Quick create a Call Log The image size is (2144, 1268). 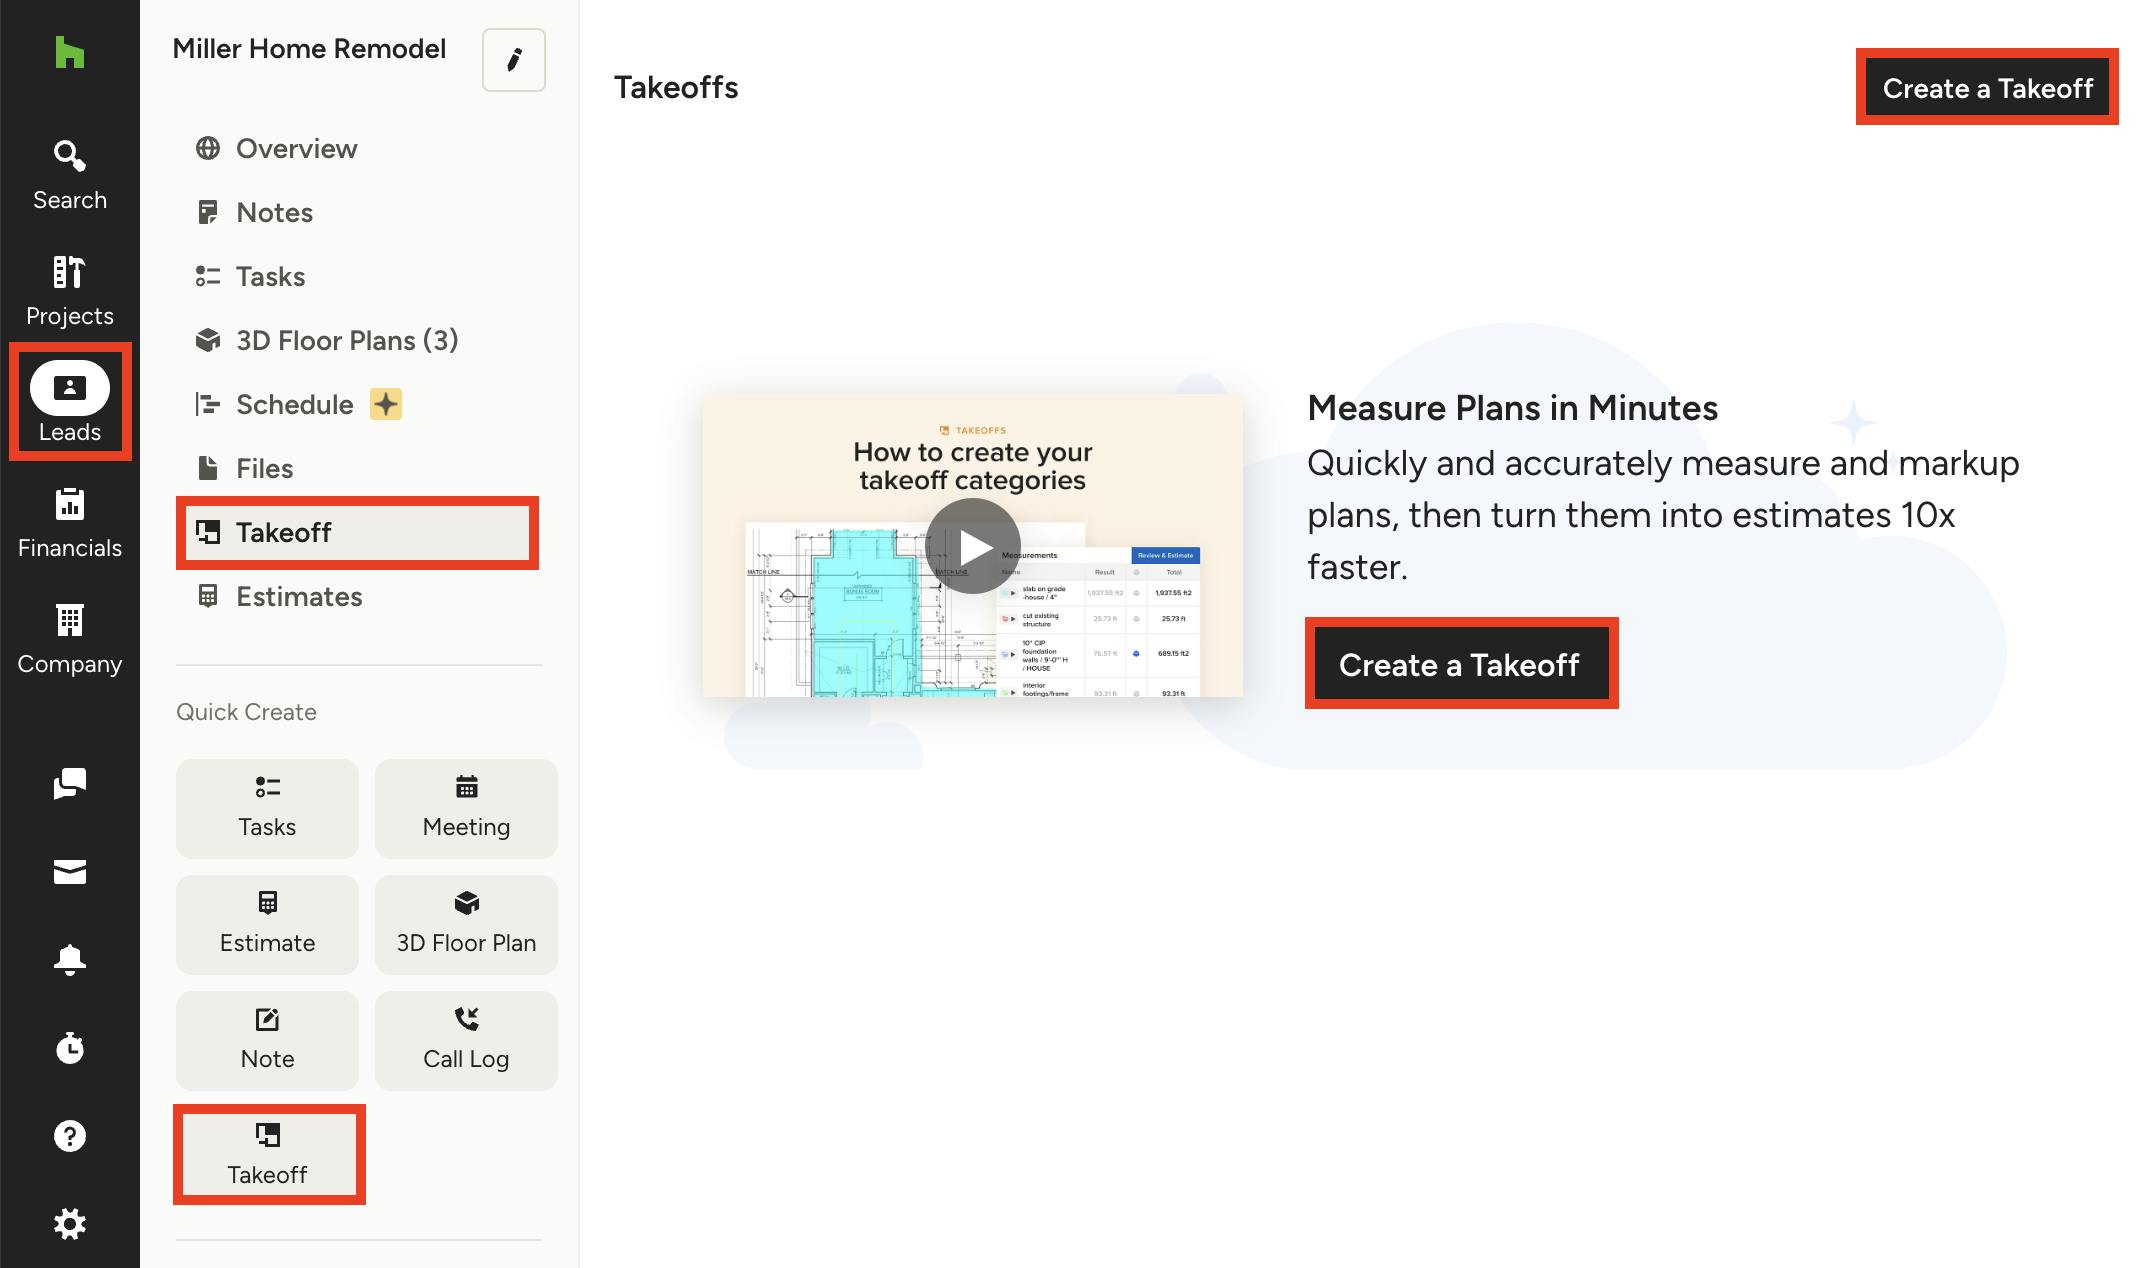click(465, 1040)
